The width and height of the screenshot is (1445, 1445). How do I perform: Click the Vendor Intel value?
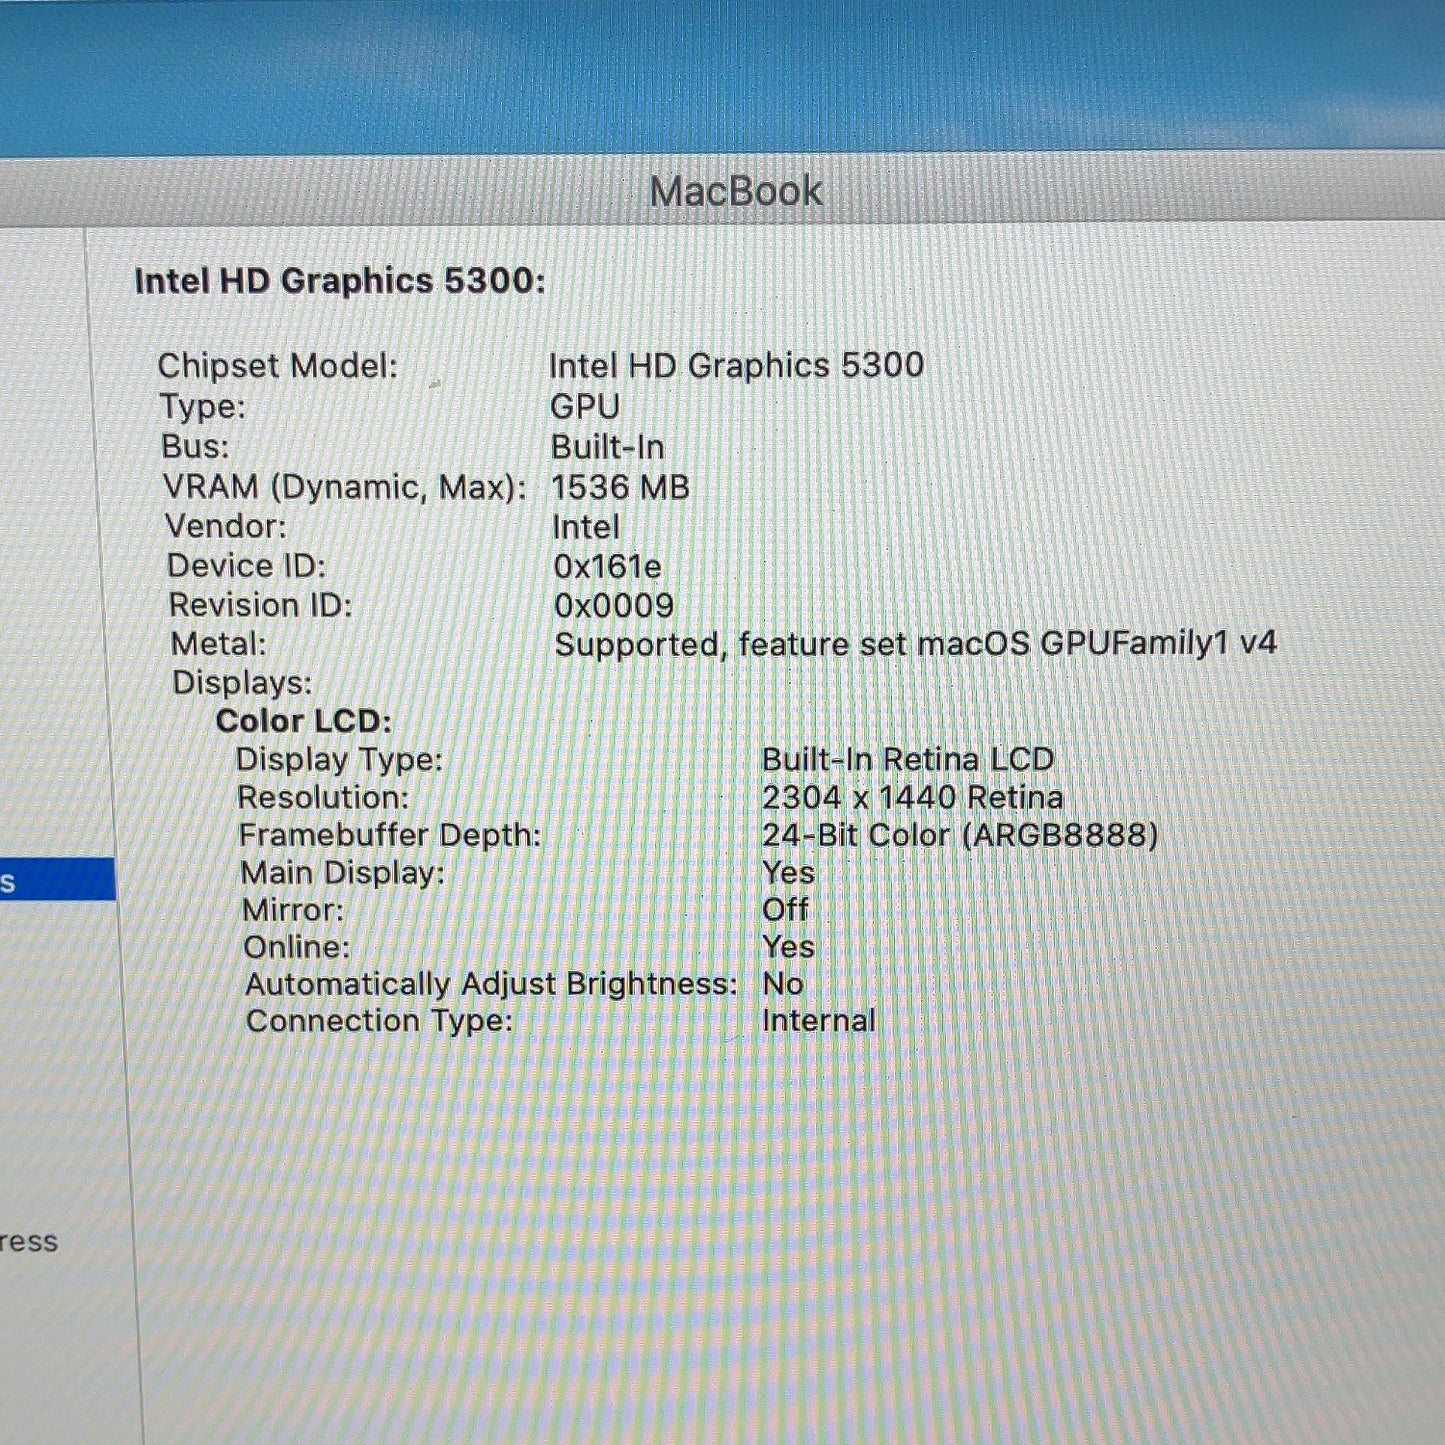point(586,527)
